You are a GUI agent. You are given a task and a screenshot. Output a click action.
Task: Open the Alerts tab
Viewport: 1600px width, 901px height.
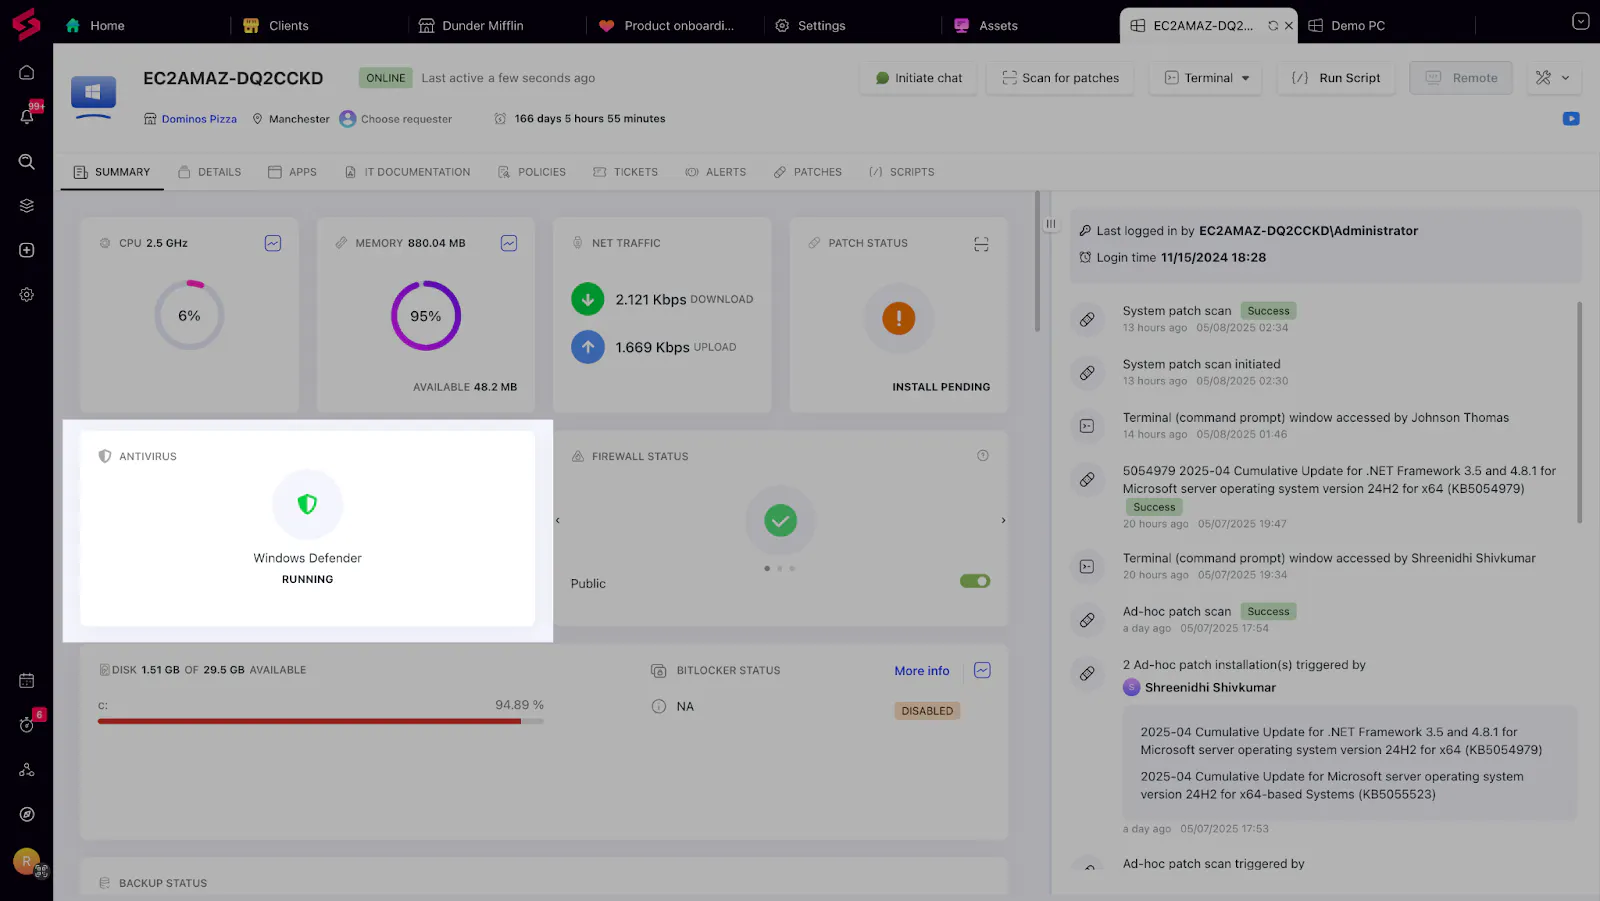point(716,172)
